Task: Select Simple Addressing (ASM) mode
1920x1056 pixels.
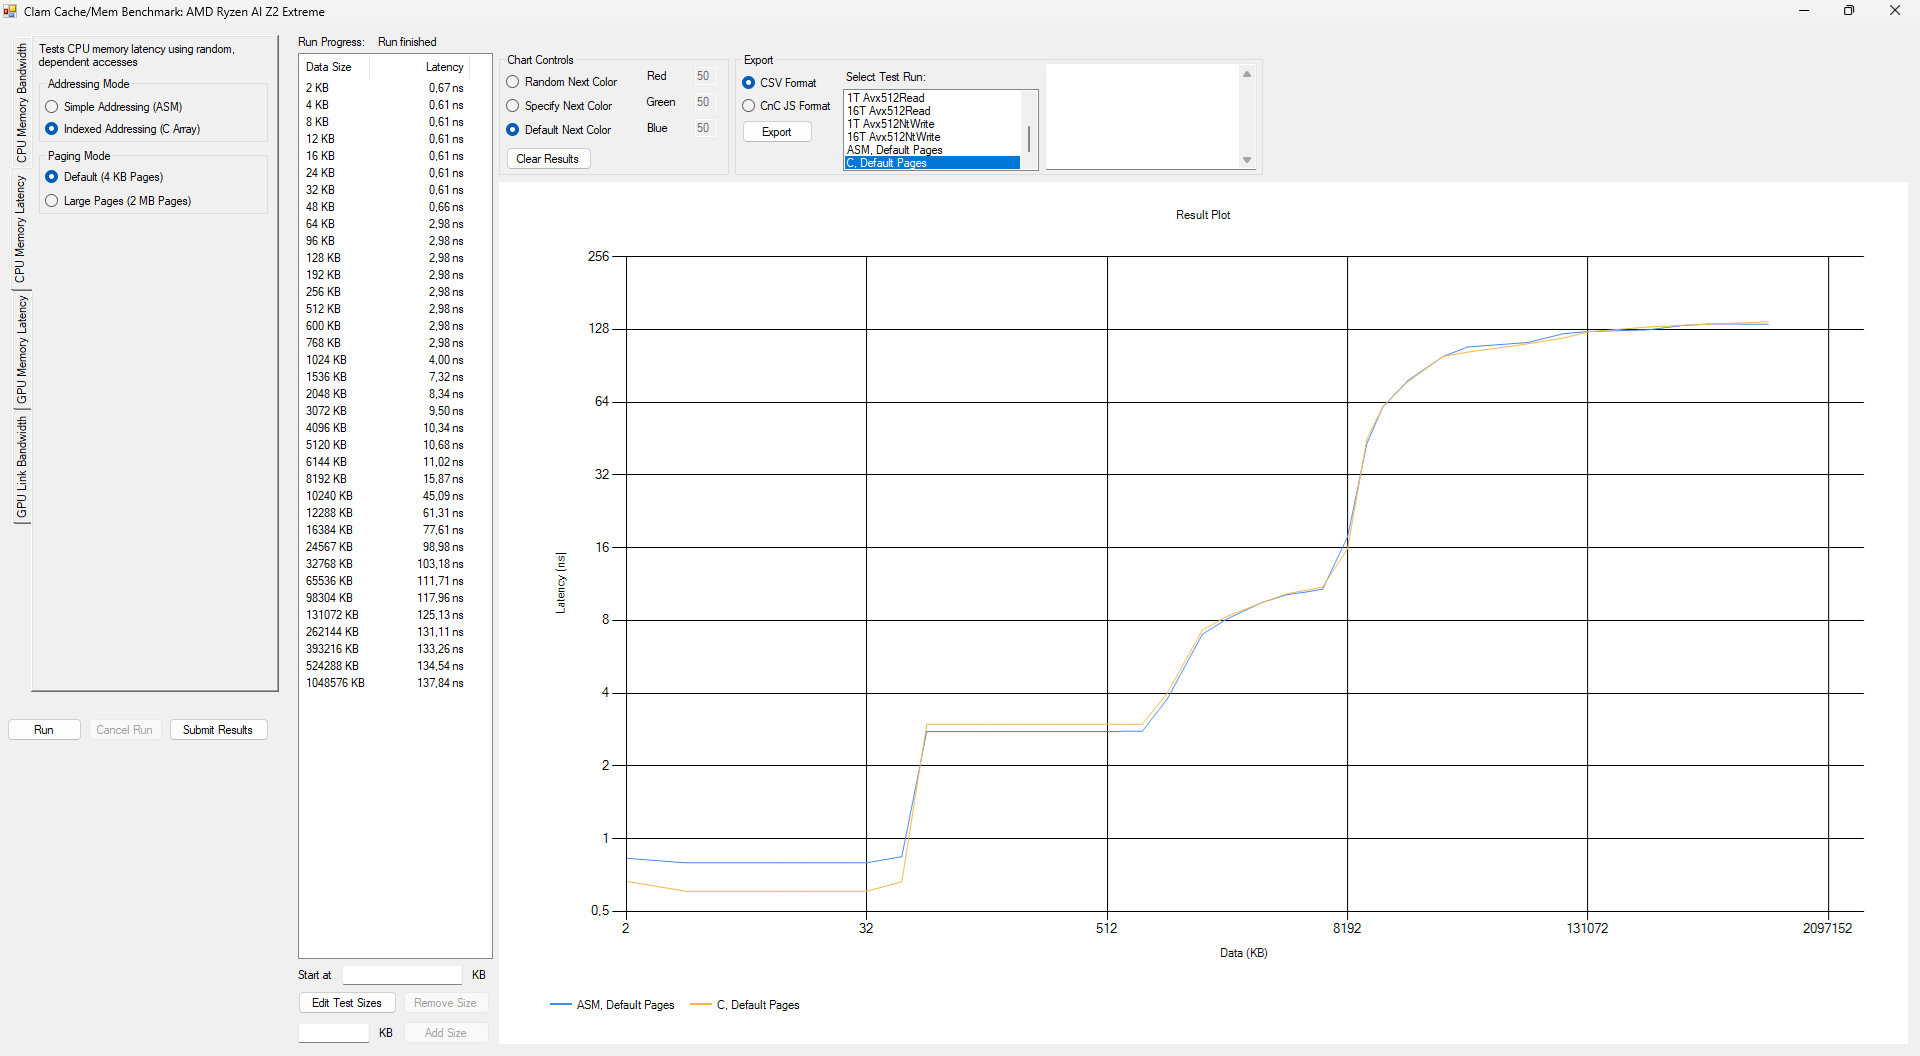Action: pyautogui.click(x=52, y=107)
